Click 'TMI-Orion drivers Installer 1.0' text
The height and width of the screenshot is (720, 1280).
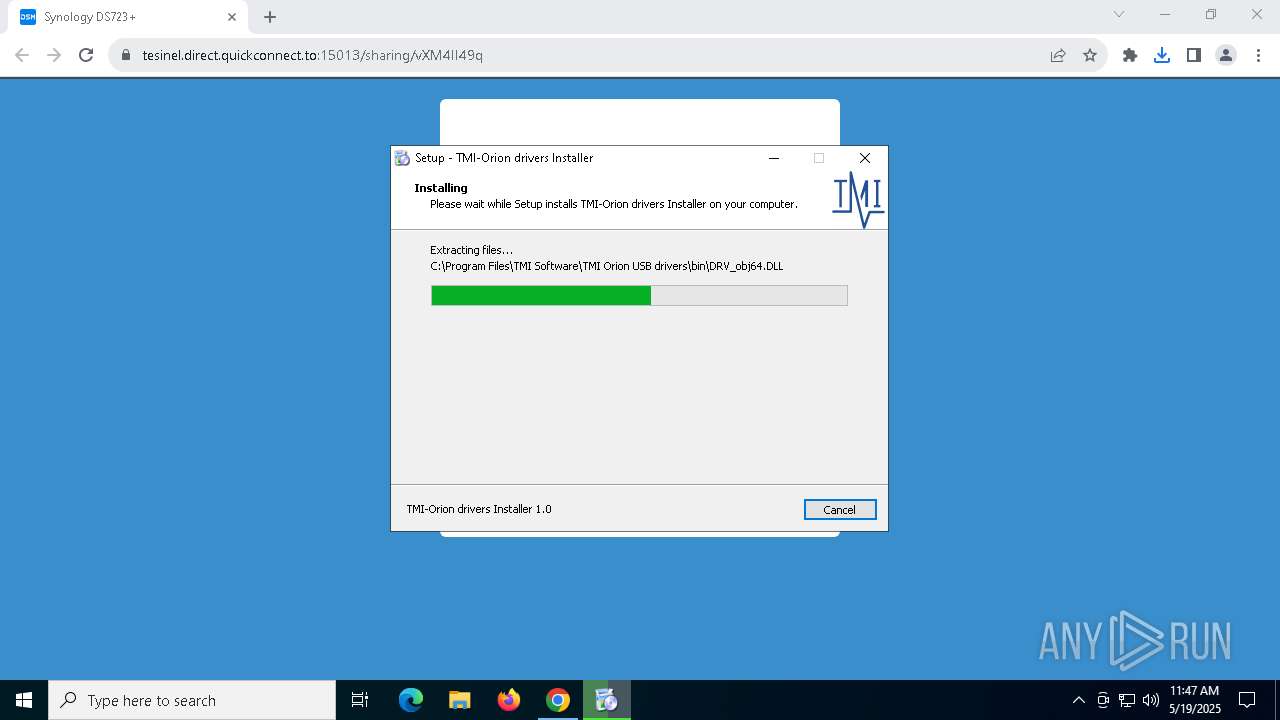click(x=479, y=509)
